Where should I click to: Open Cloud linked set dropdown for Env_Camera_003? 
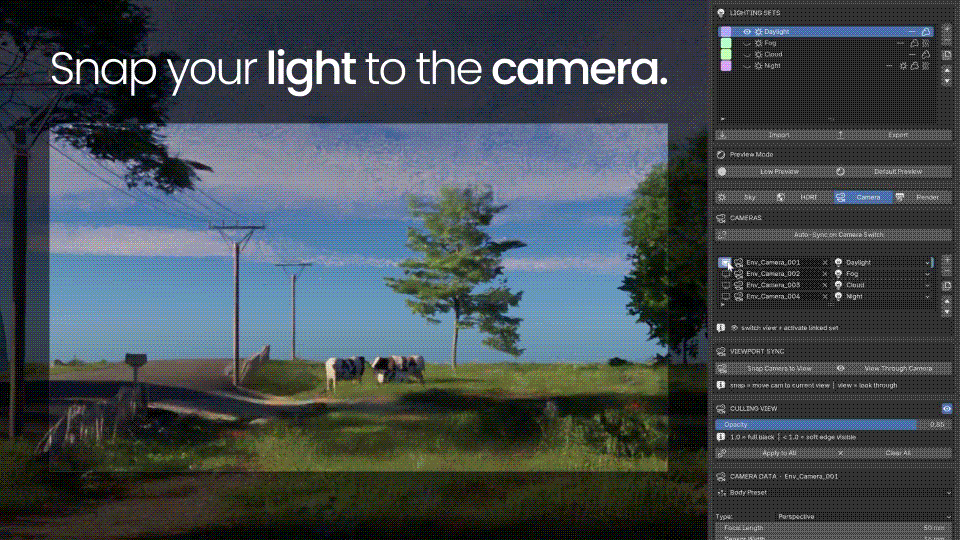[x=883, y=285]
